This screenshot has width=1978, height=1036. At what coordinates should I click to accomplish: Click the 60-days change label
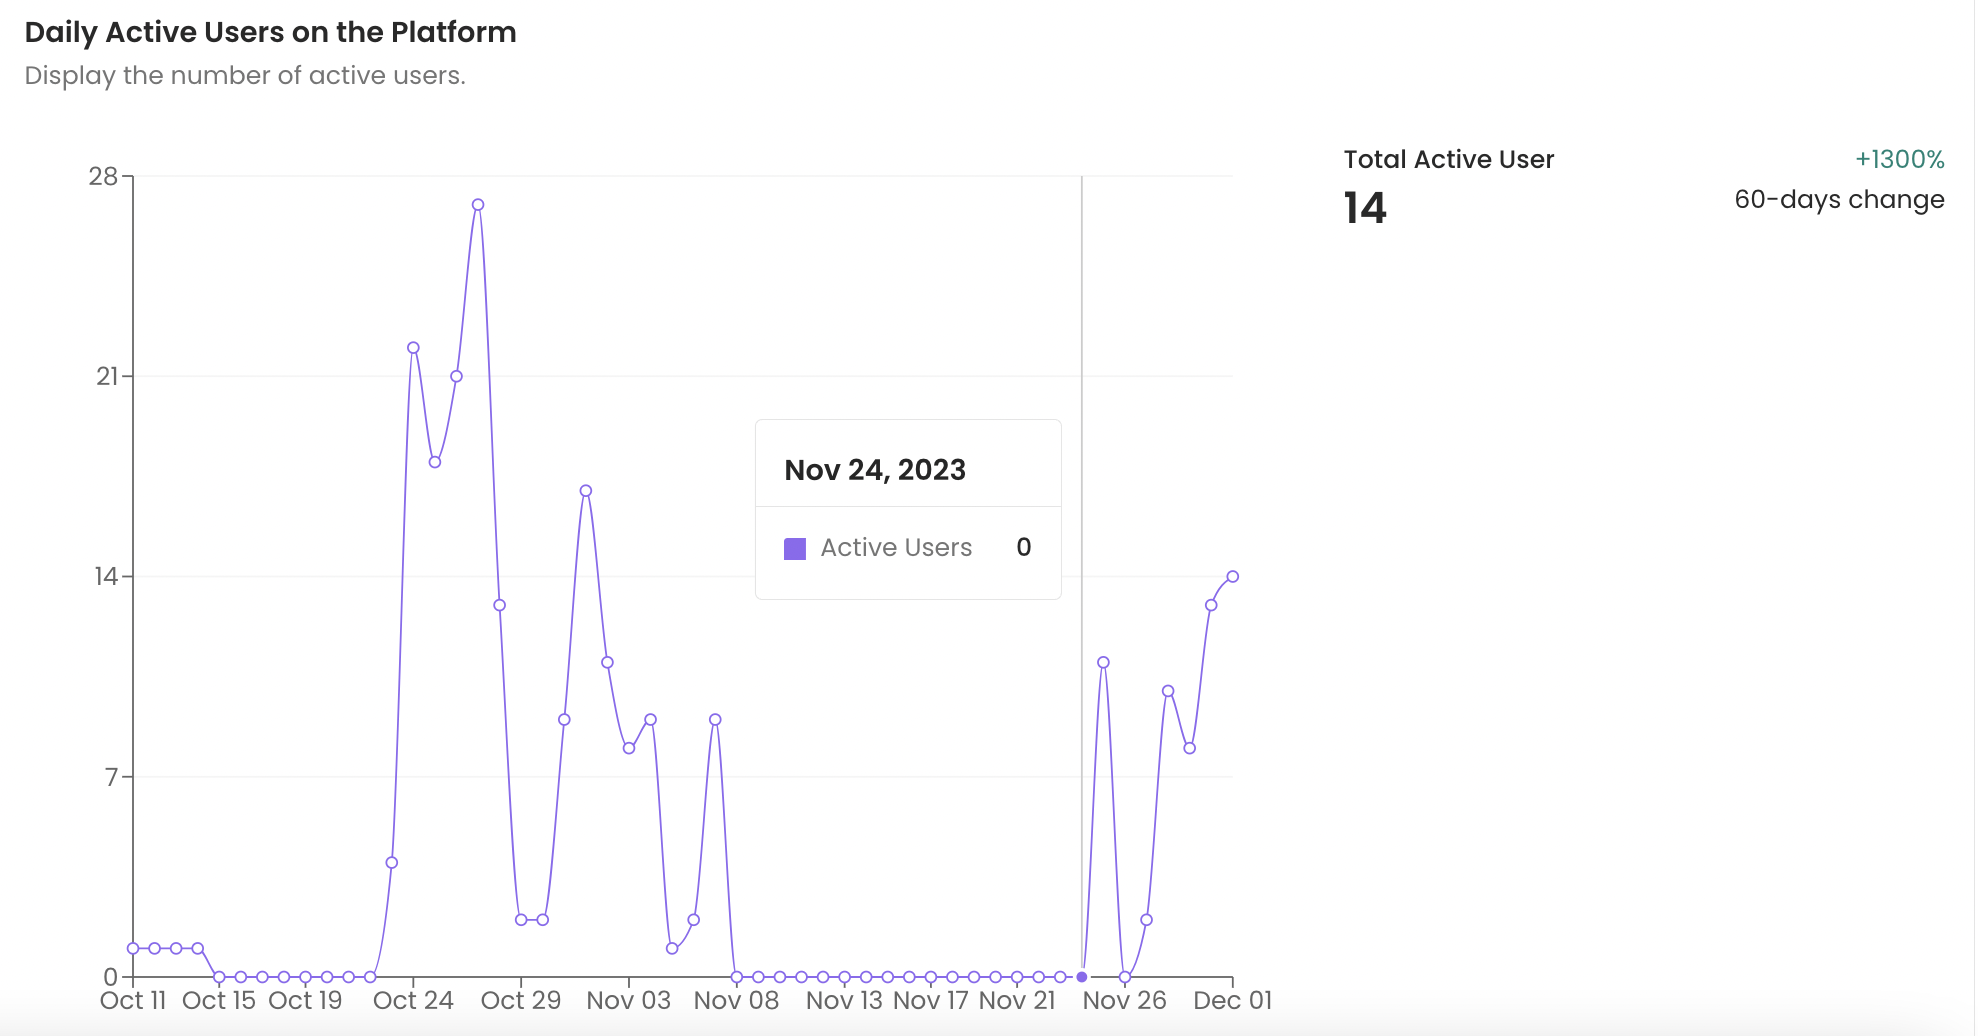[1839, 200]
